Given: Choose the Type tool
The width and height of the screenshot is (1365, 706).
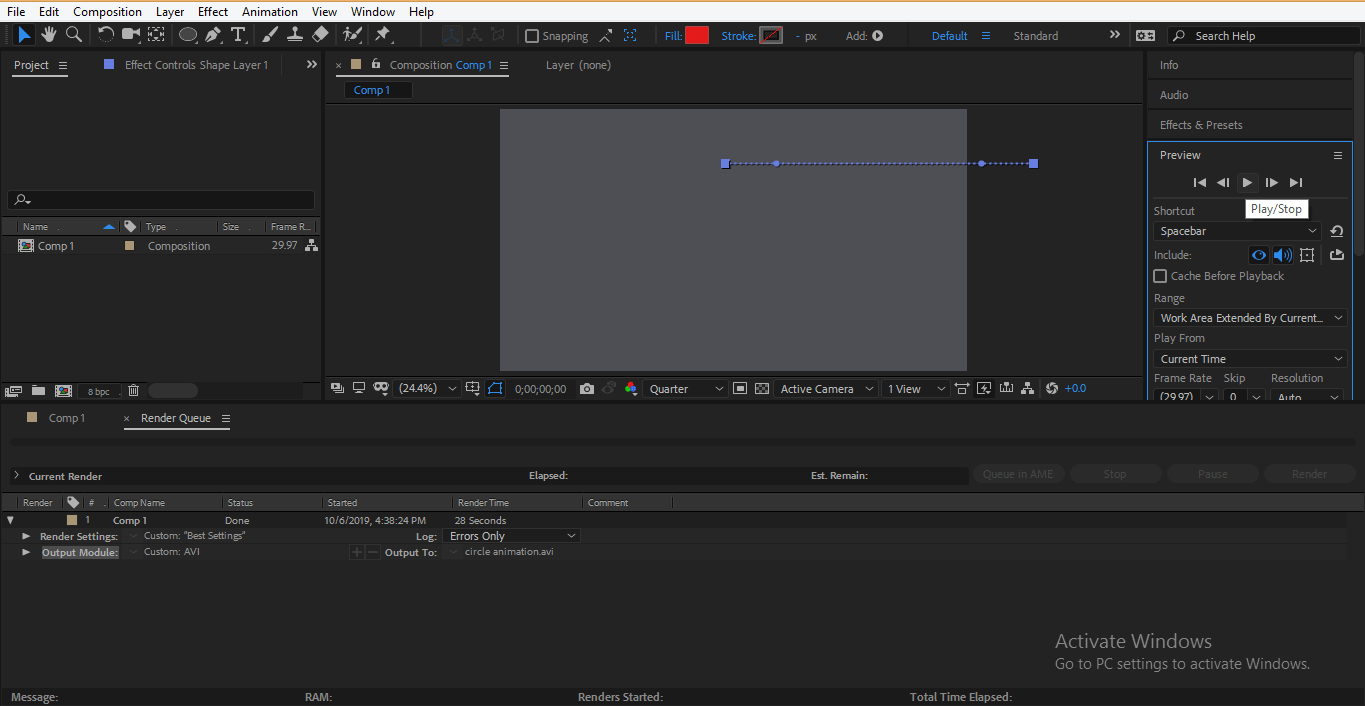Looking at the screenshot, I should 238,35.
